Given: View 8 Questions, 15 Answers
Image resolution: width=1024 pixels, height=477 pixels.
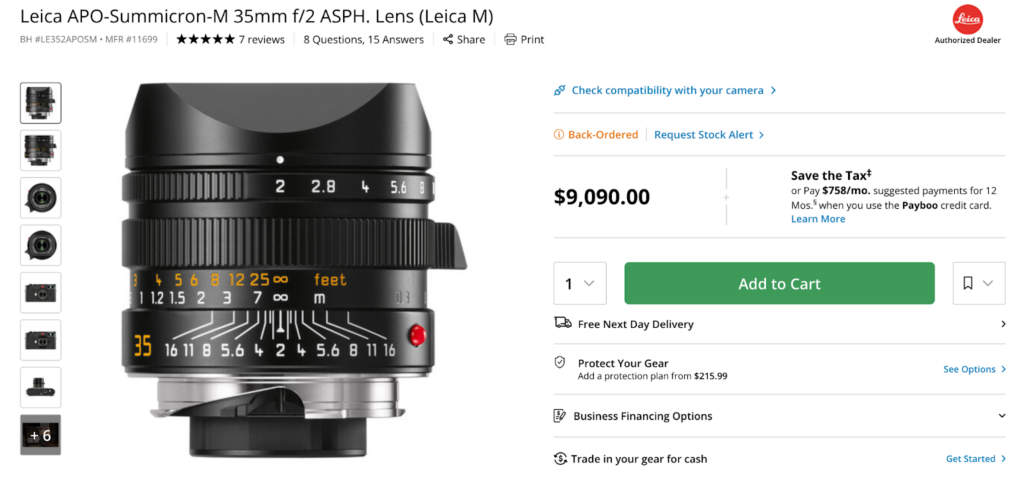Looking at the screenshot, I should [x=363, y=40].
